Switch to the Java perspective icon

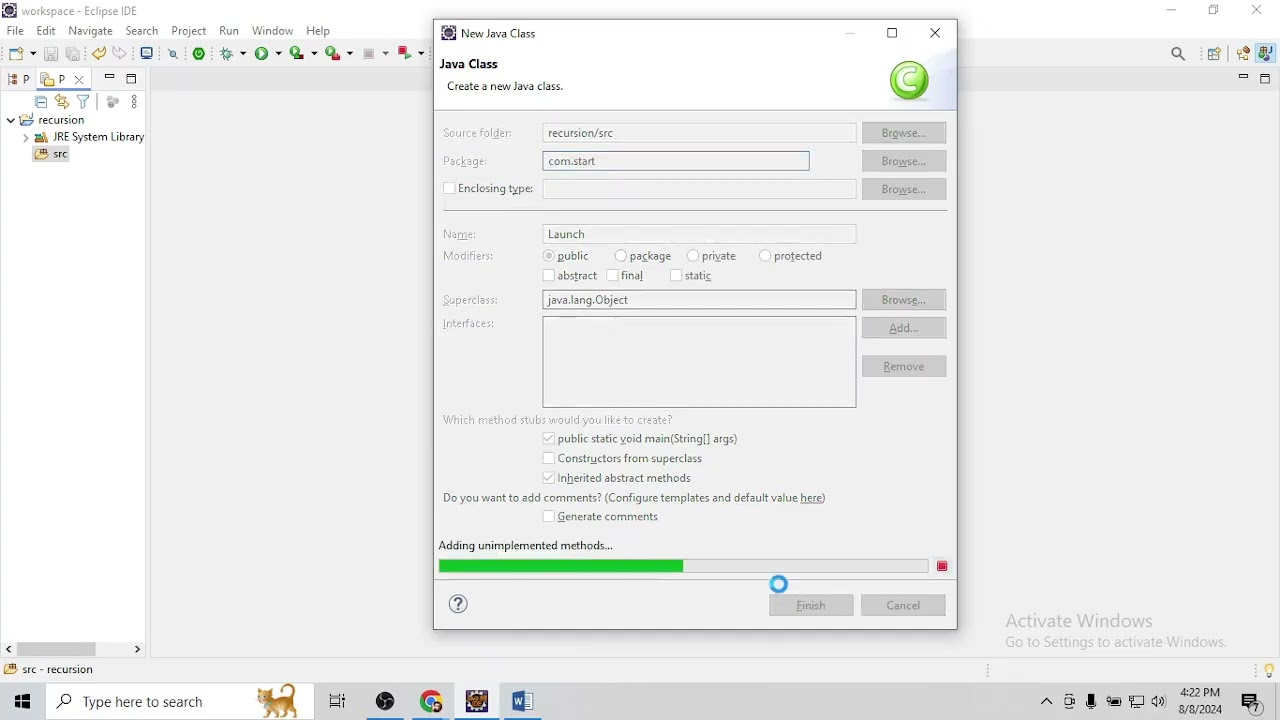1266,54
